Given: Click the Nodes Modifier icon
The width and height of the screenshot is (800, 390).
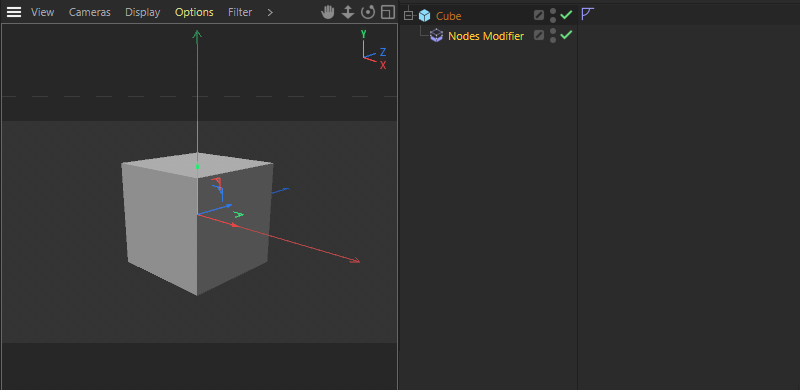Looking at the screenshot, I should [x=436, y=36].
